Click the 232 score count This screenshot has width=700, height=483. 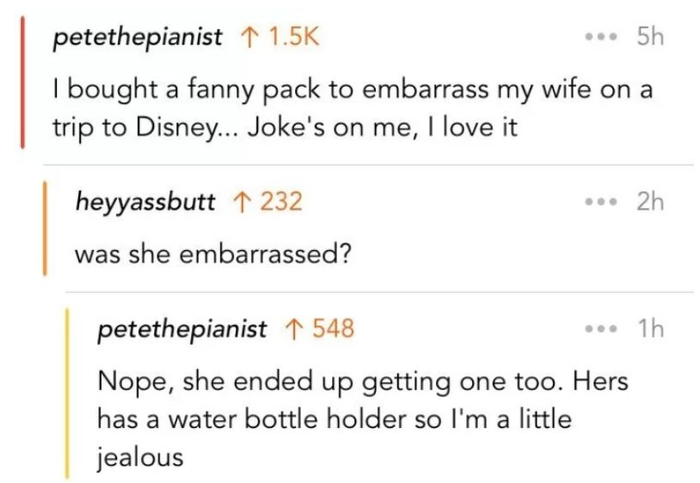point(281,202)
